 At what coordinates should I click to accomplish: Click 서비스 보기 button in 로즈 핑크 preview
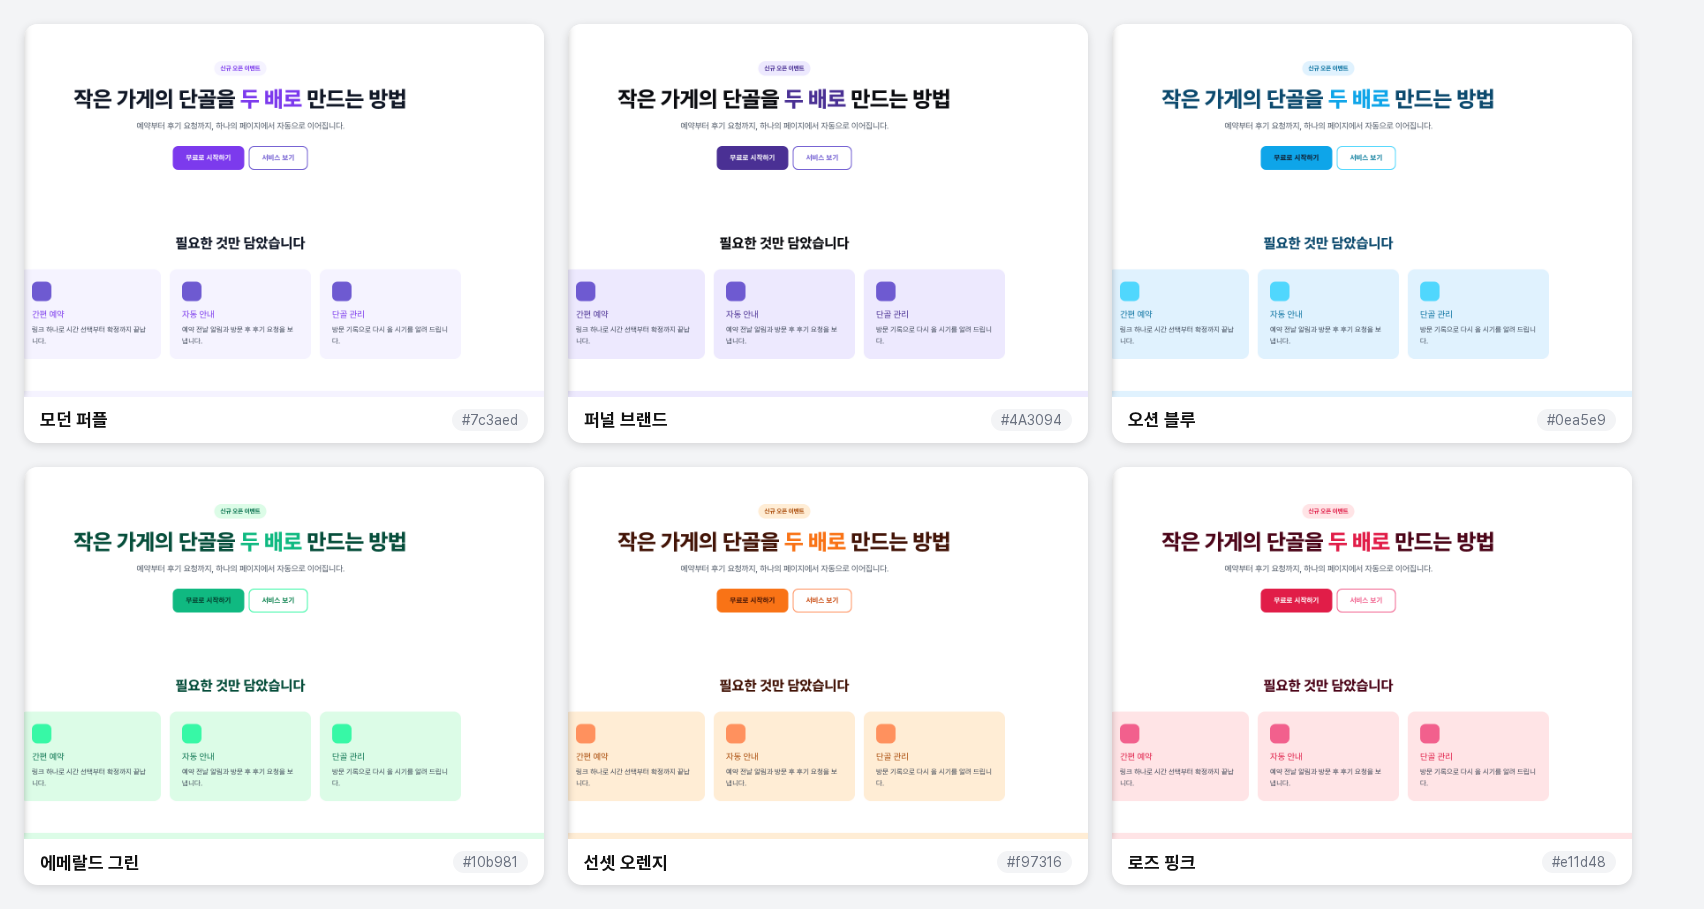click(1366, 601)
